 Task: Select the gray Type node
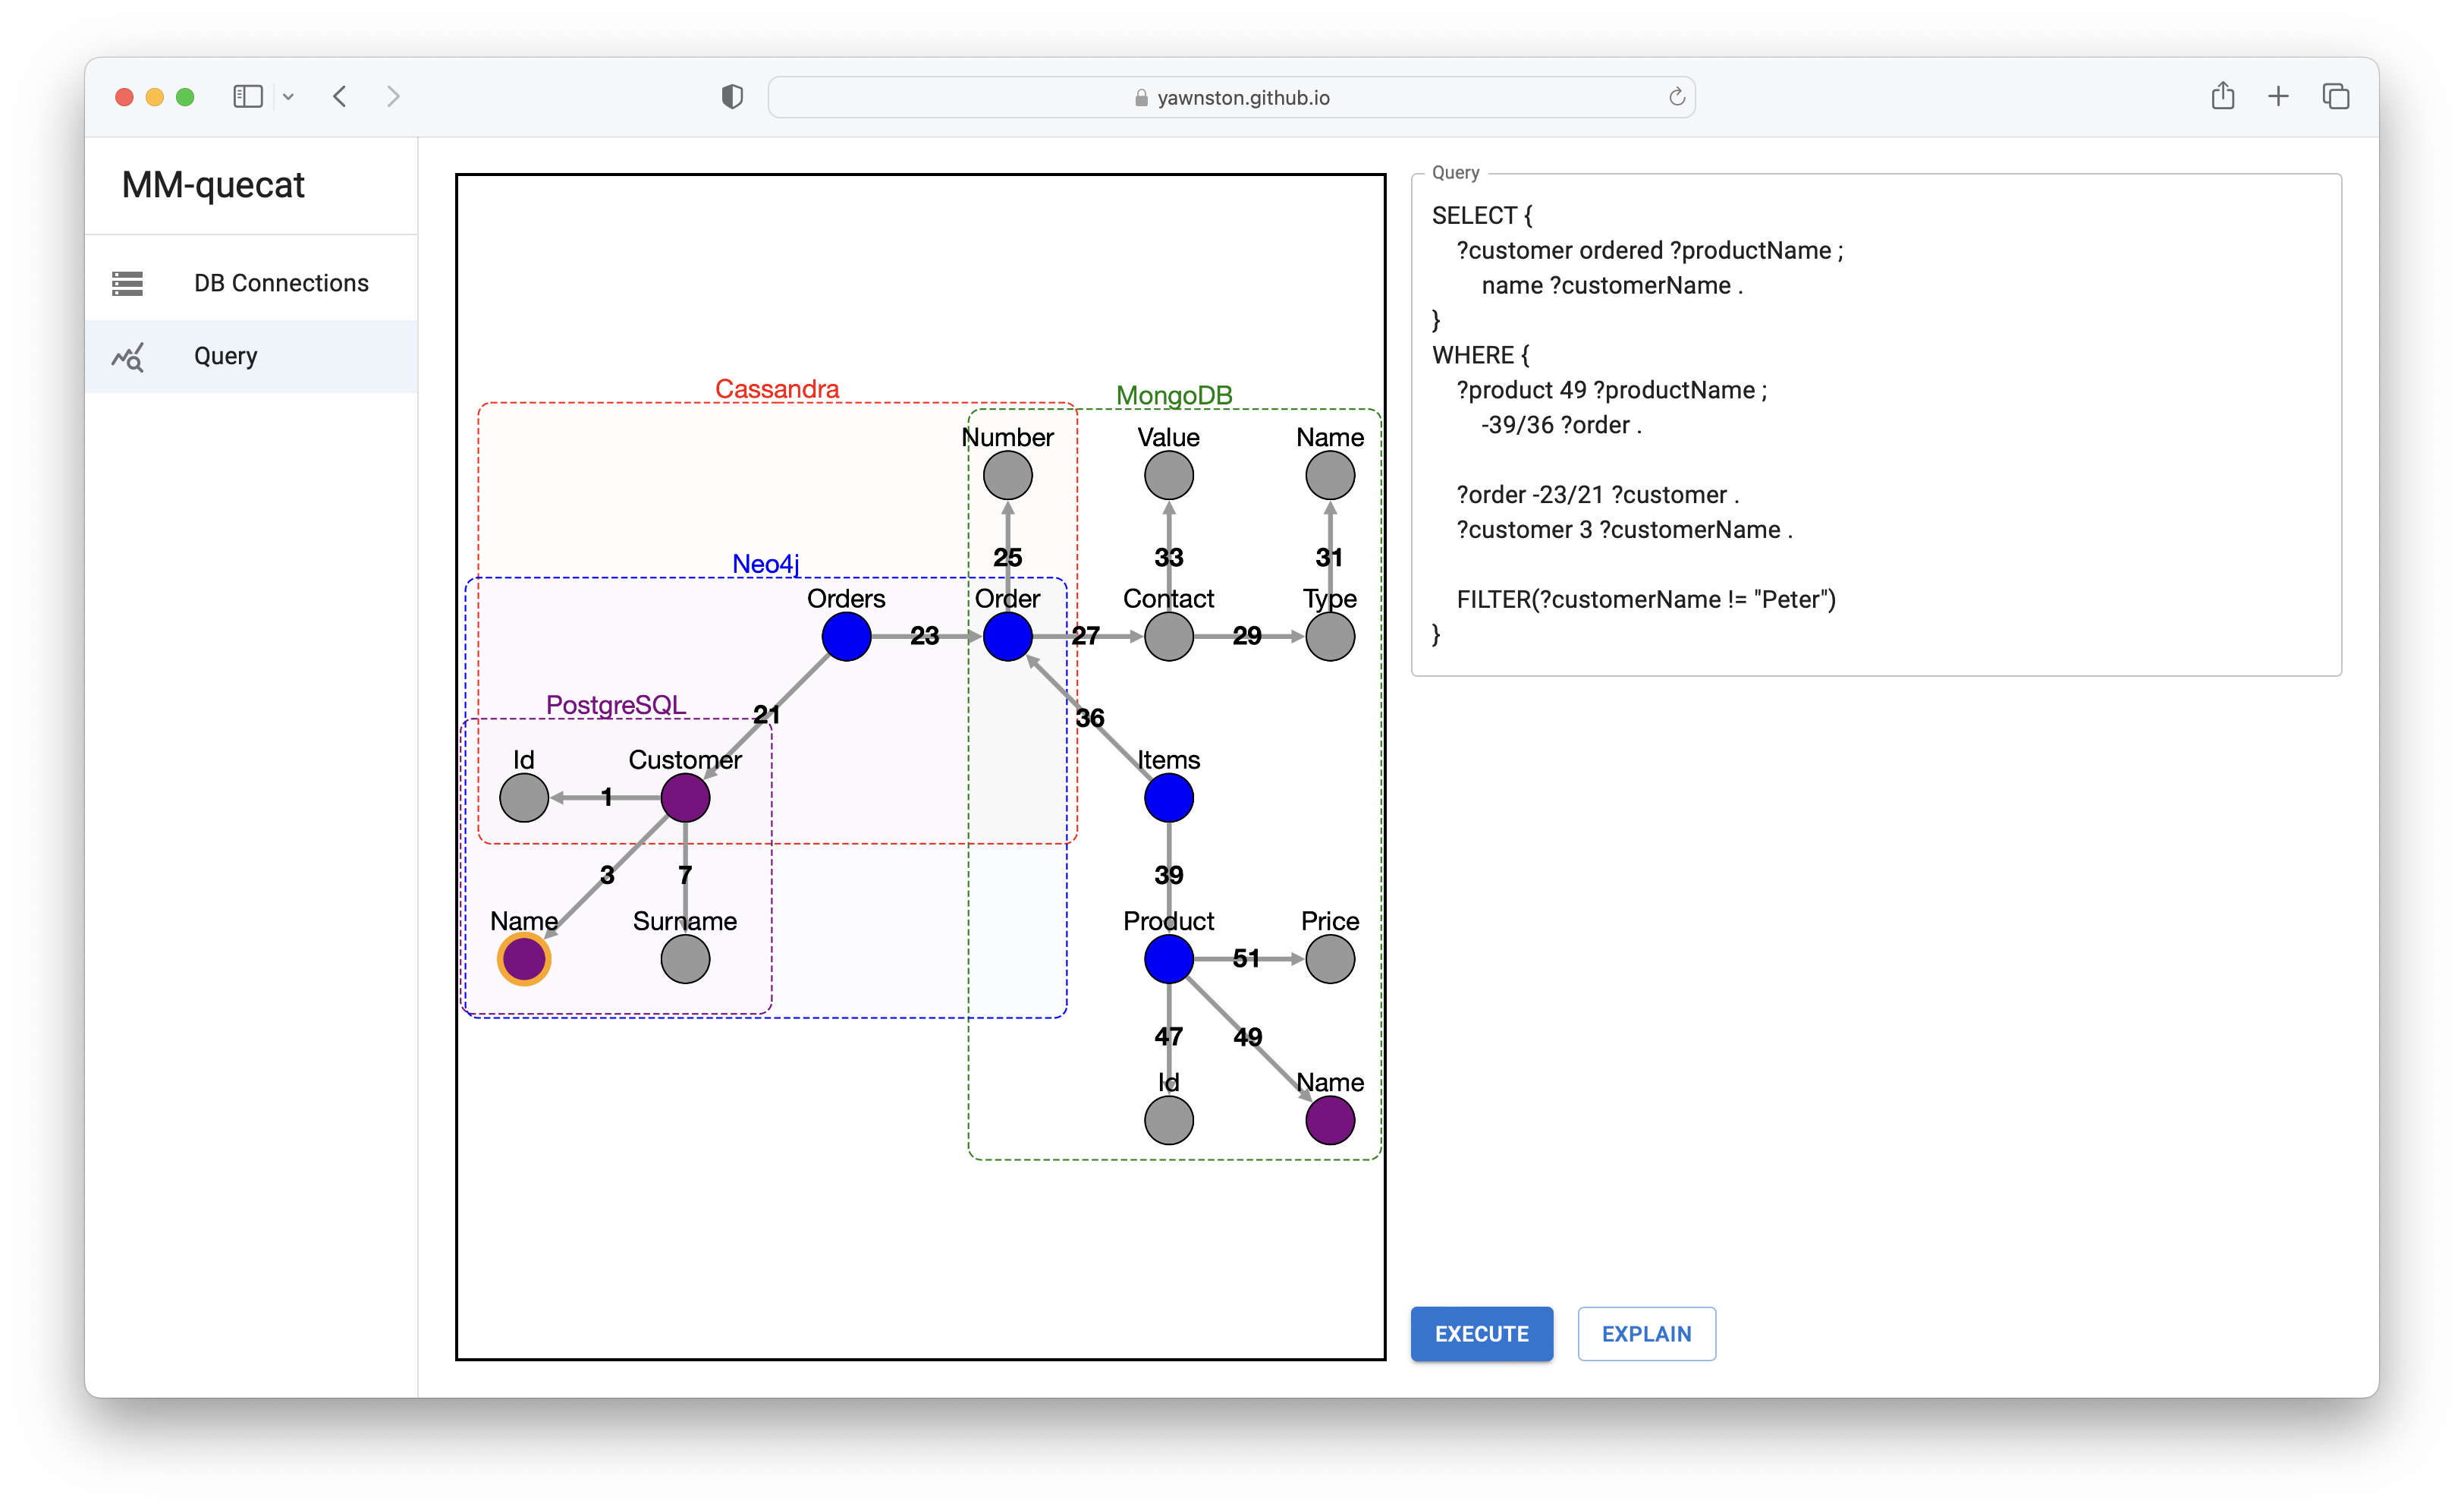pos(1330,636)
